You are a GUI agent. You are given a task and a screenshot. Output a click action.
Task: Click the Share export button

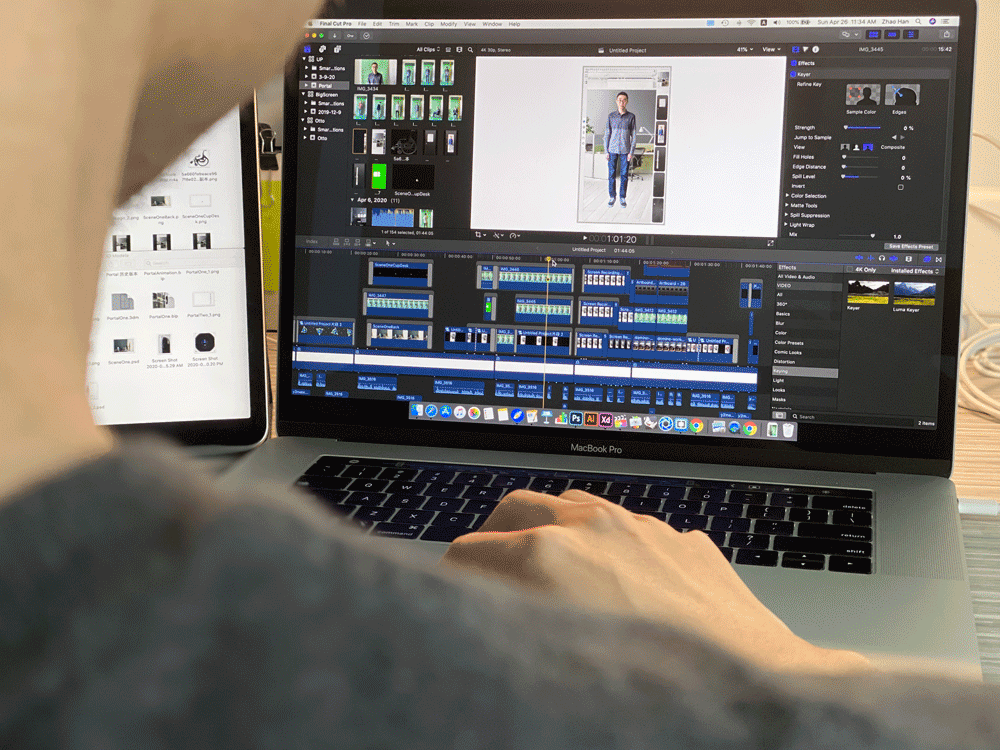(946, 34)
